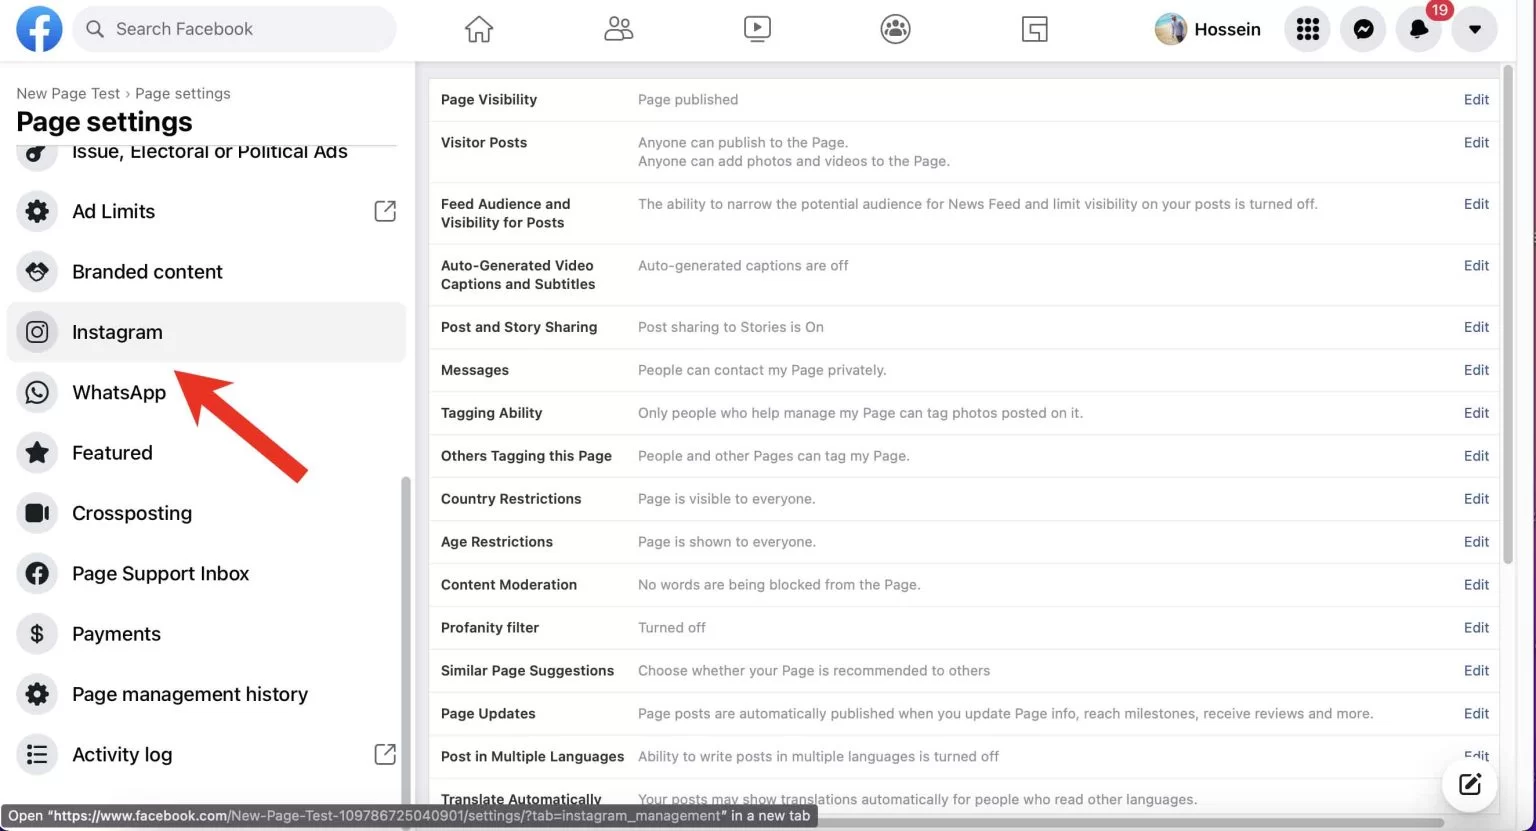This screenshot has width=1536, height=831.
Task: Open Activity log external link icon
Action: pos(385,754)
